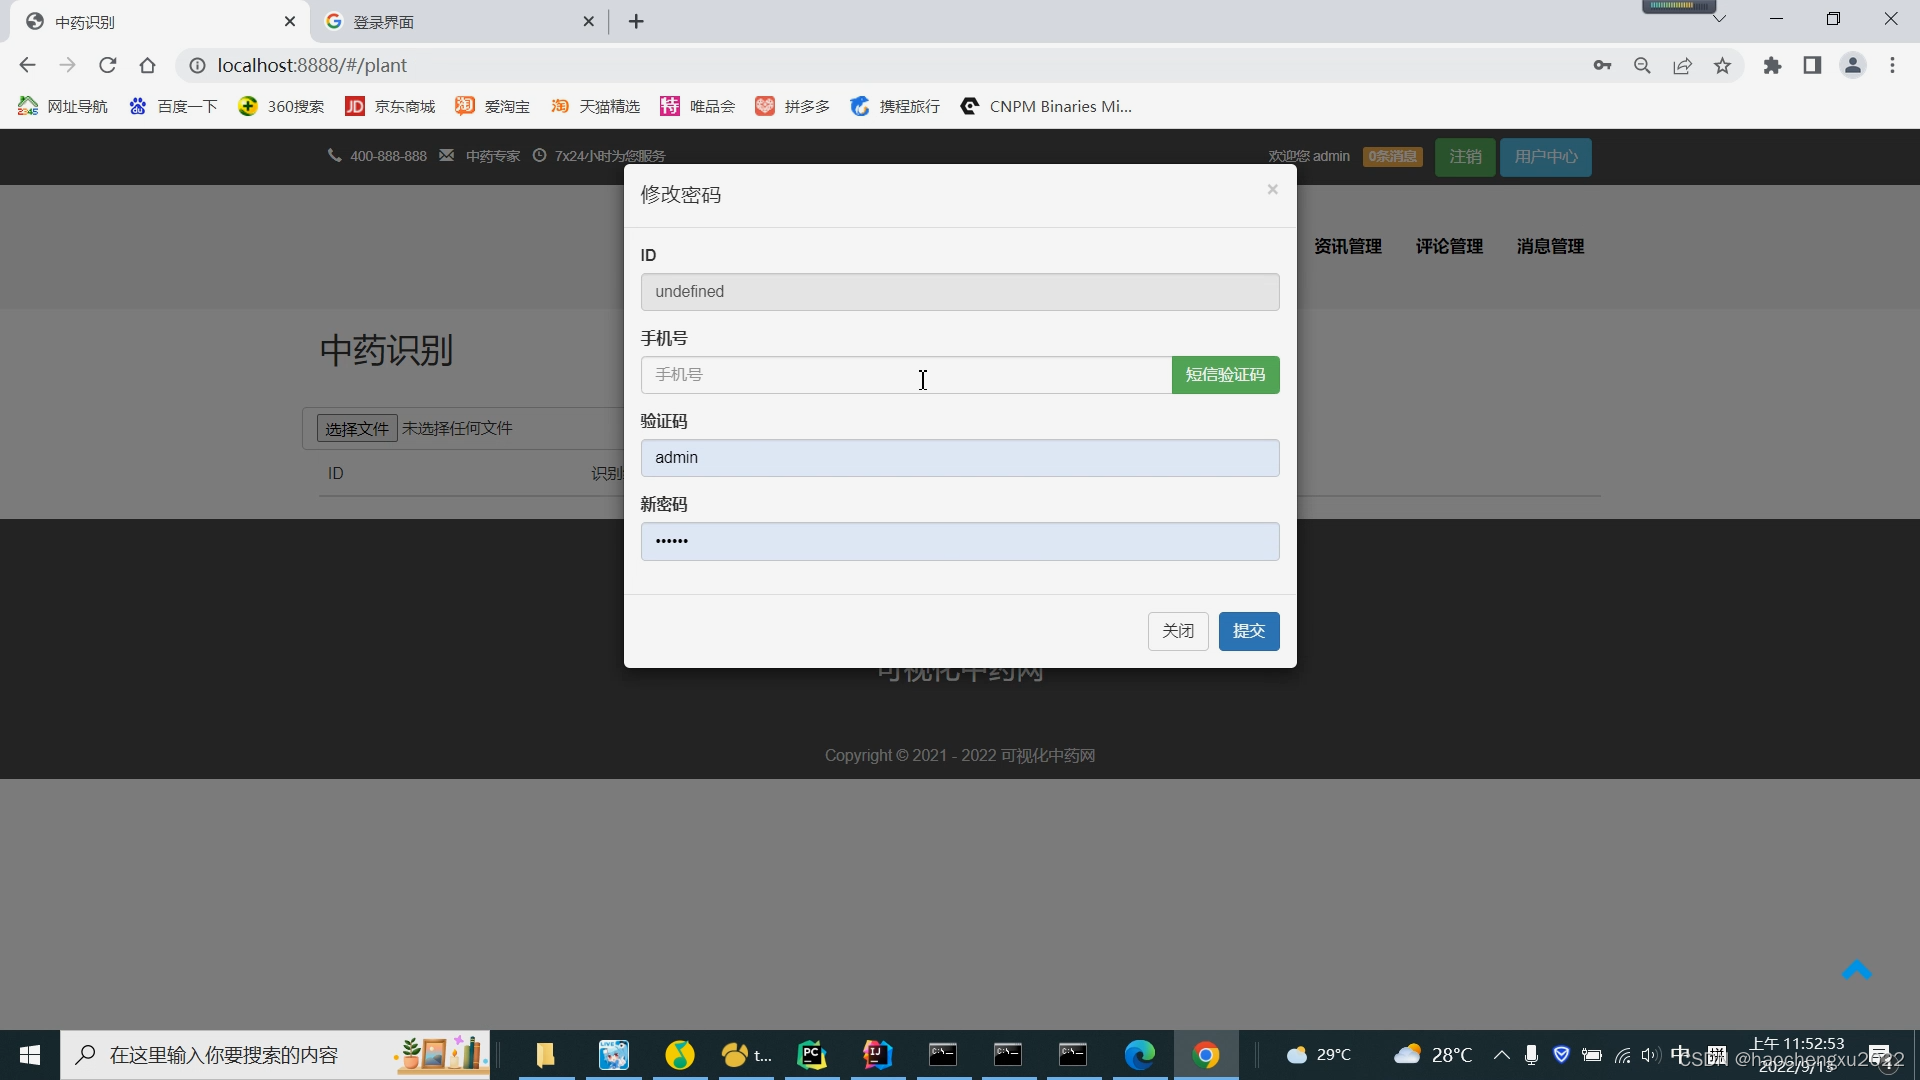Click the share icon in the address bar
Image resolution: width=1920 pixels, height=1080 pixels.
pos(1682,65)
